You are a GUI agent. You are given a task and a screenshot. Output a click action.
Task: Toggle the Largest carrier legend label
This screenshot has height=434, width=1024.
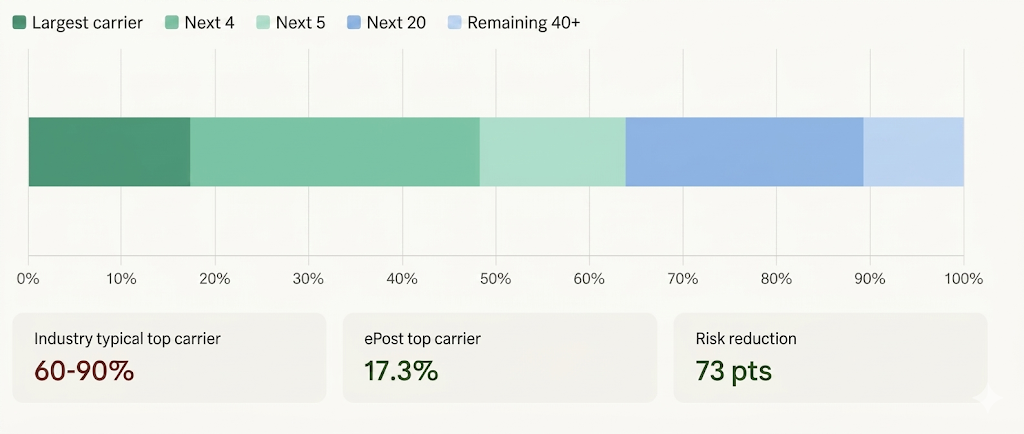pos(87,22)
